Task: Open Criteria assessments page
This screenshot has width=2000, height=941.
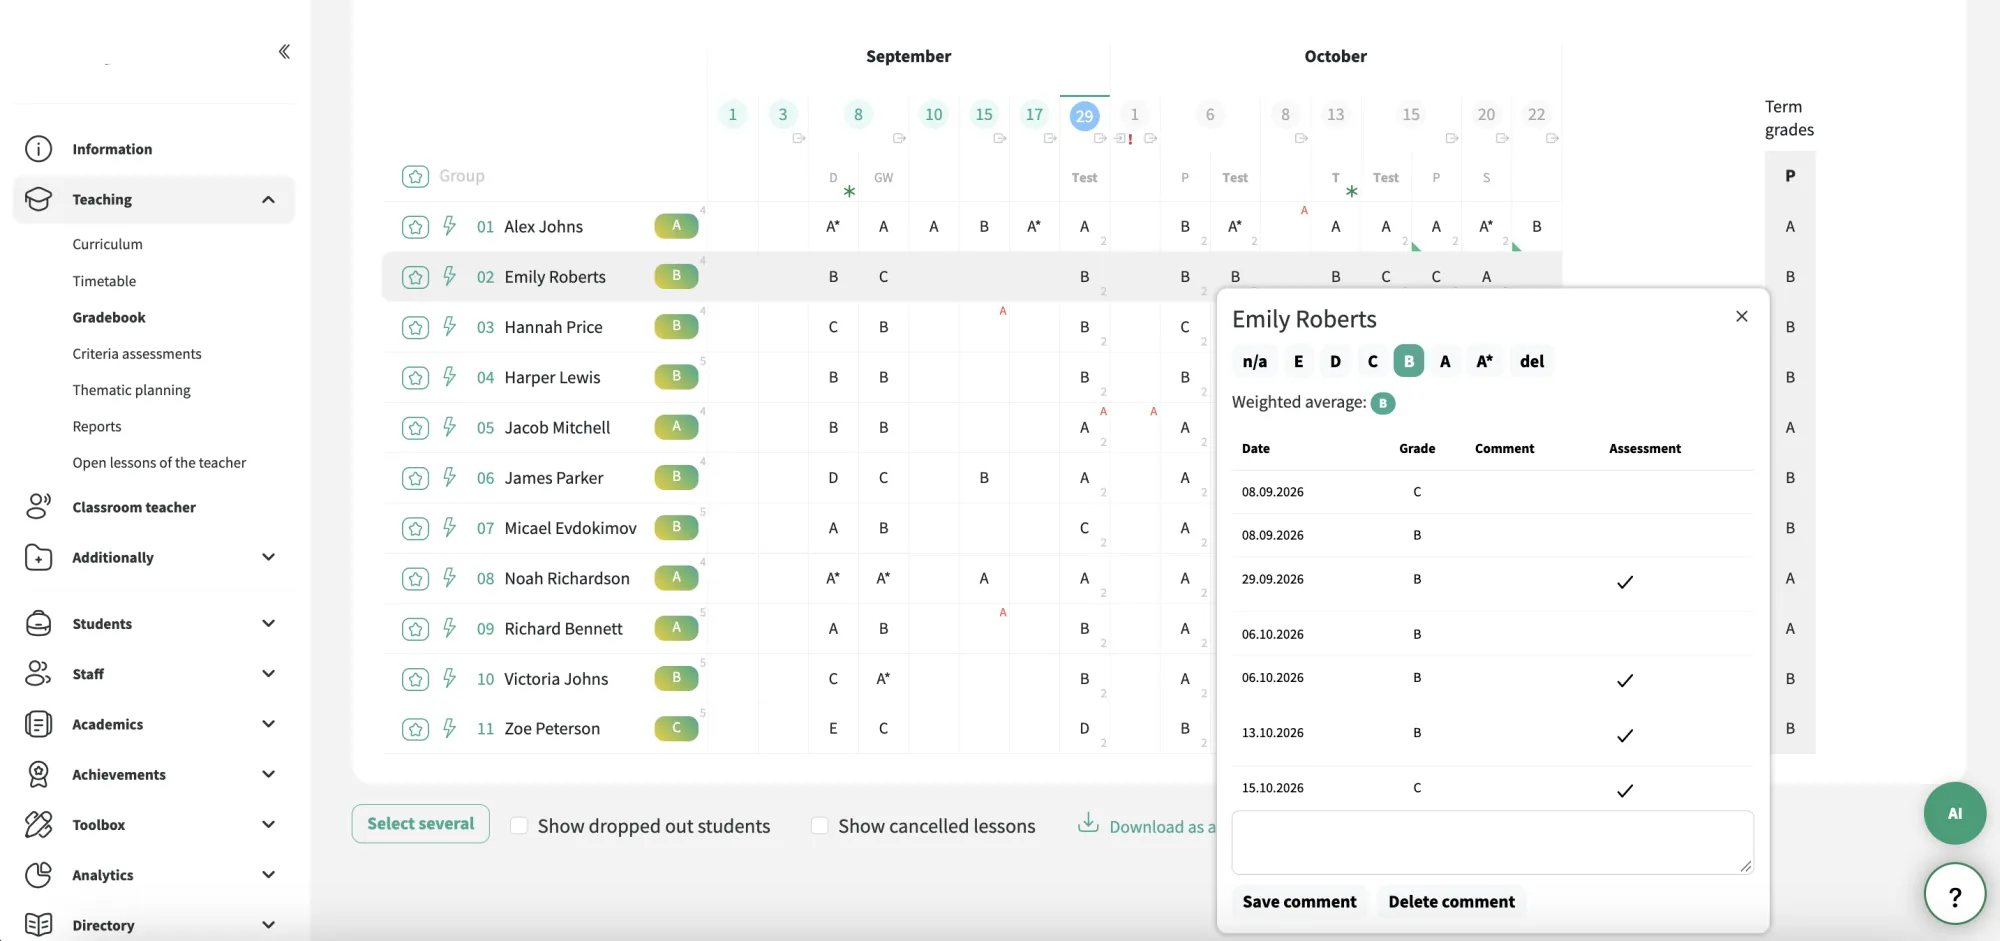Action: (137, 354)
